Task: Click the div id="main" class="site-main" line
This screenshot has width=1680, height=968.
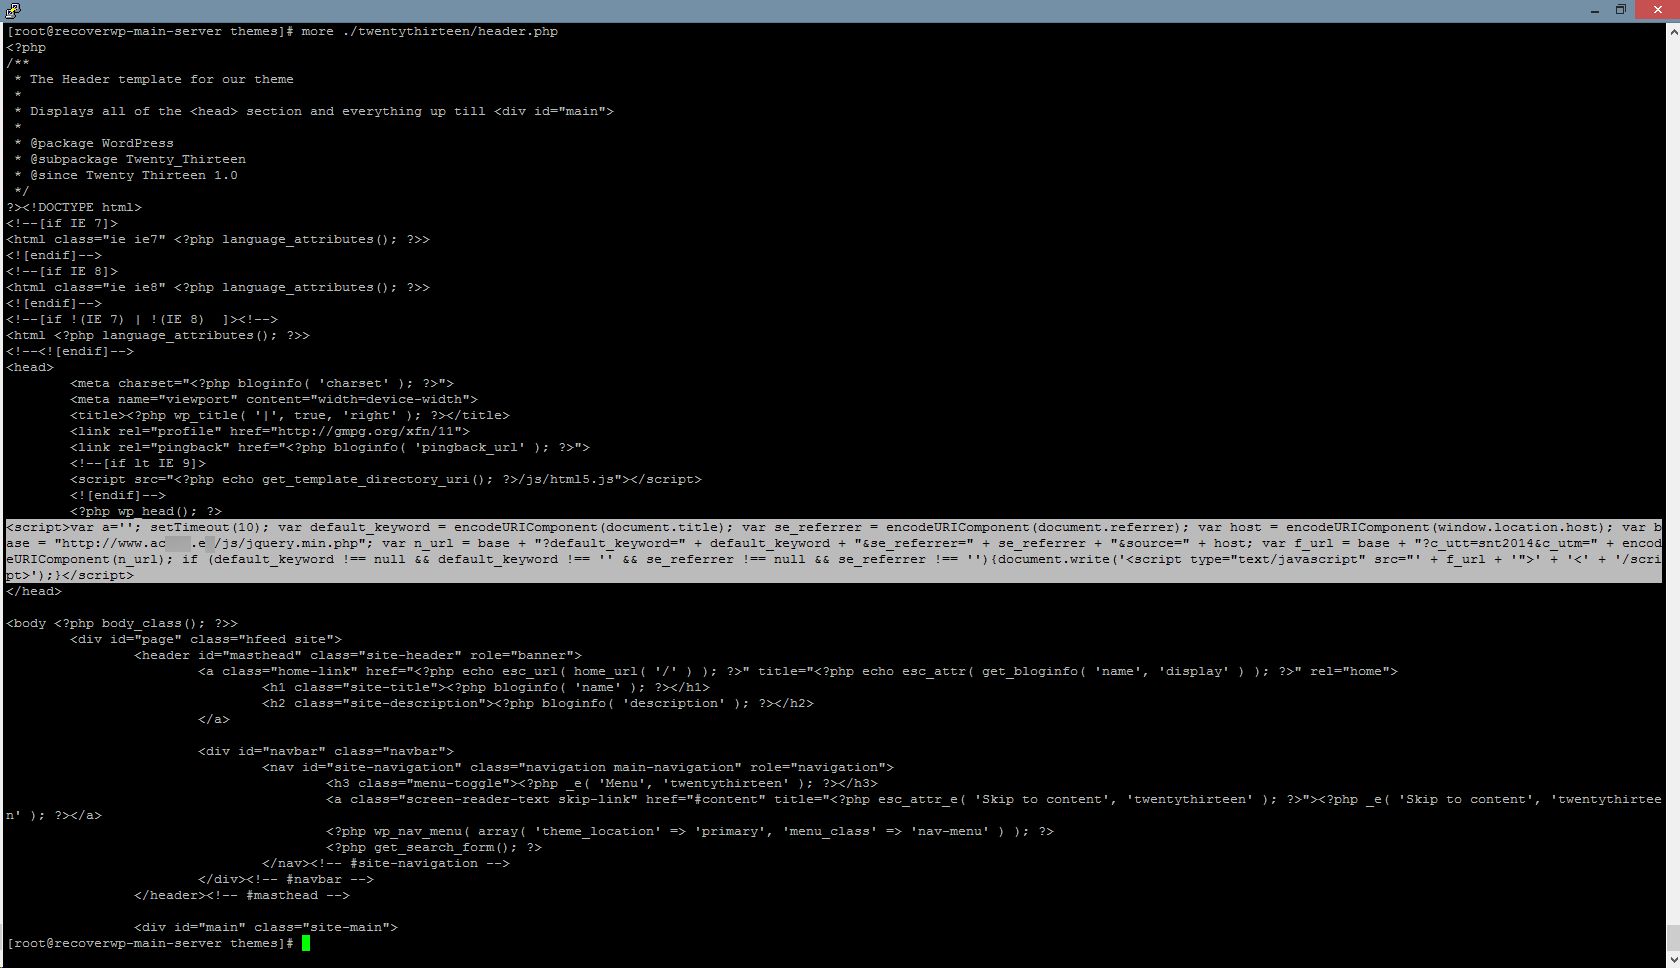Action: [x=266, y=927]
